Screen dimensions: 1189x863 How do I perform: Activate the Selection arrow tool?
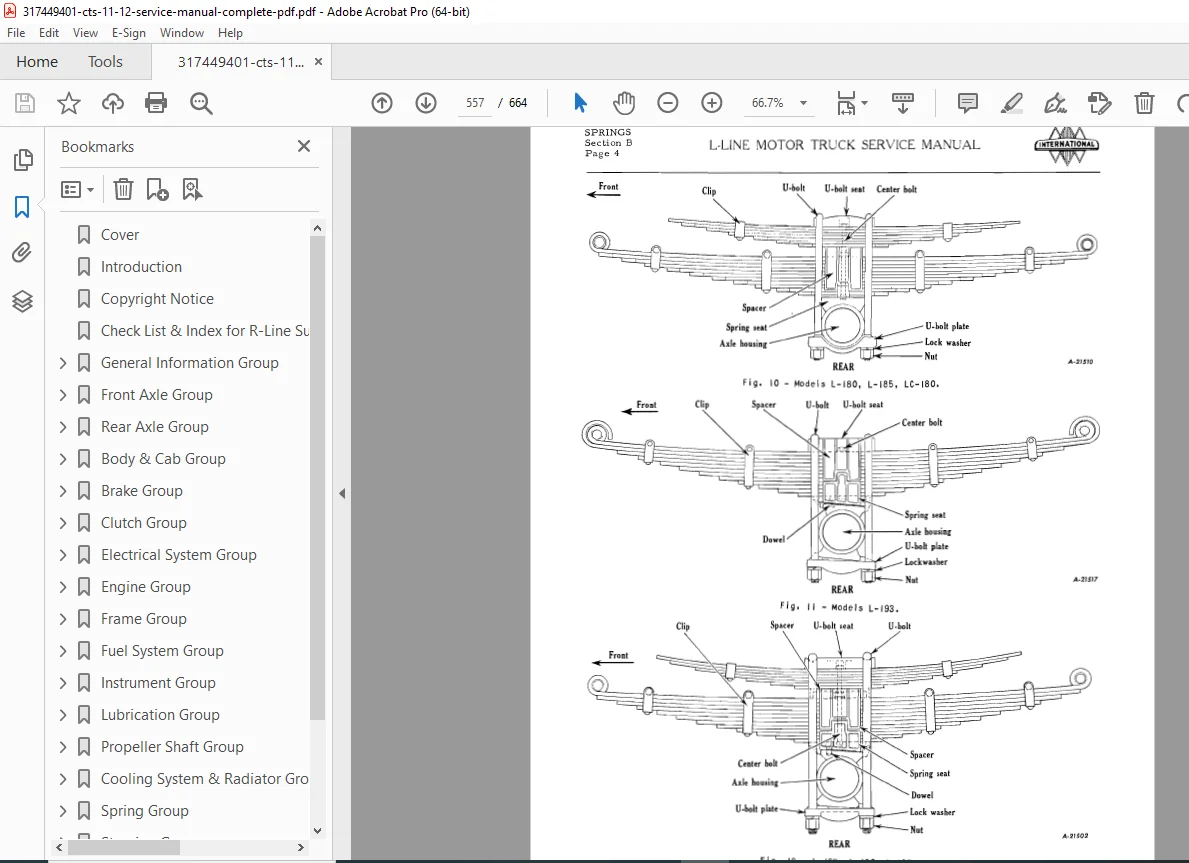point(580,102)
